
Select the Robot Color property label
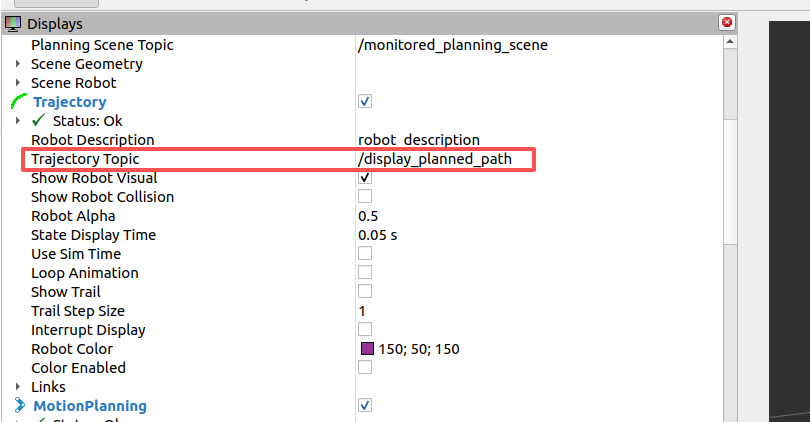pyautogui.click(x=72, y=349)
